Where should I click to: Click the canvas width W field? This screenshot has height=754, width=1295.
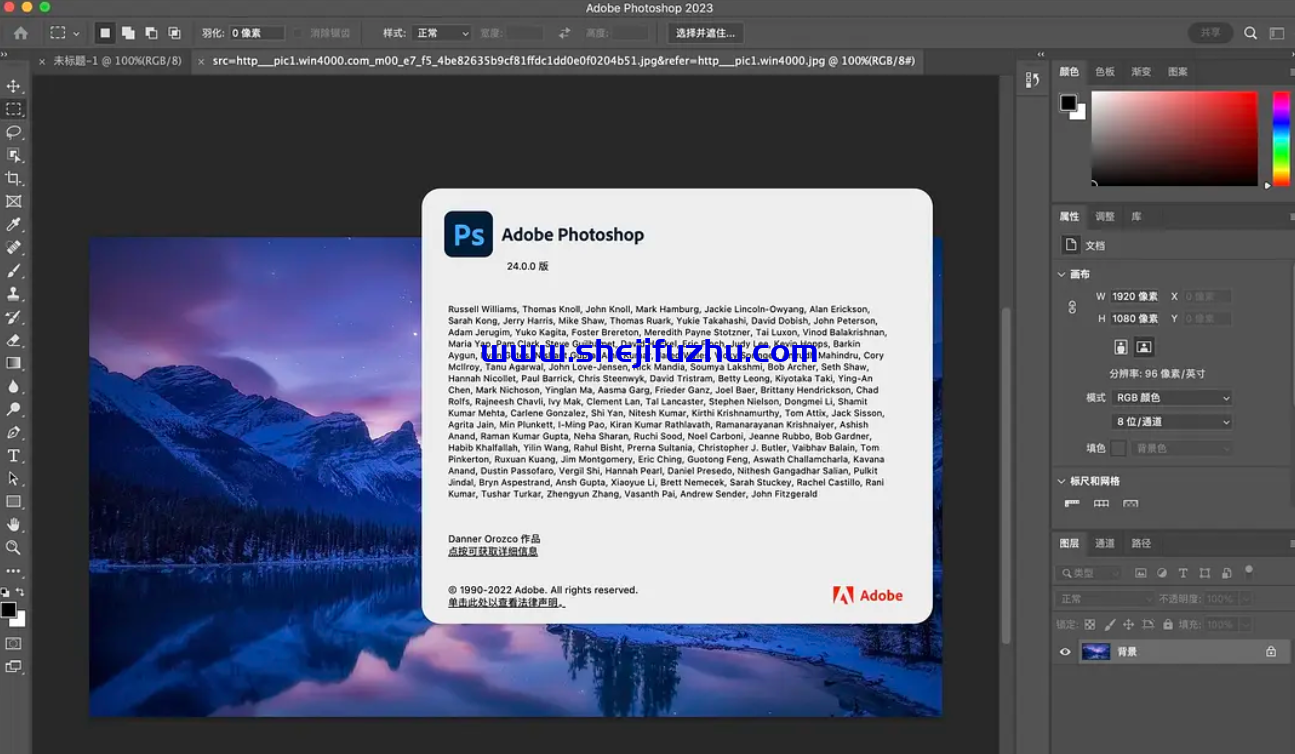pos(1135,297)
